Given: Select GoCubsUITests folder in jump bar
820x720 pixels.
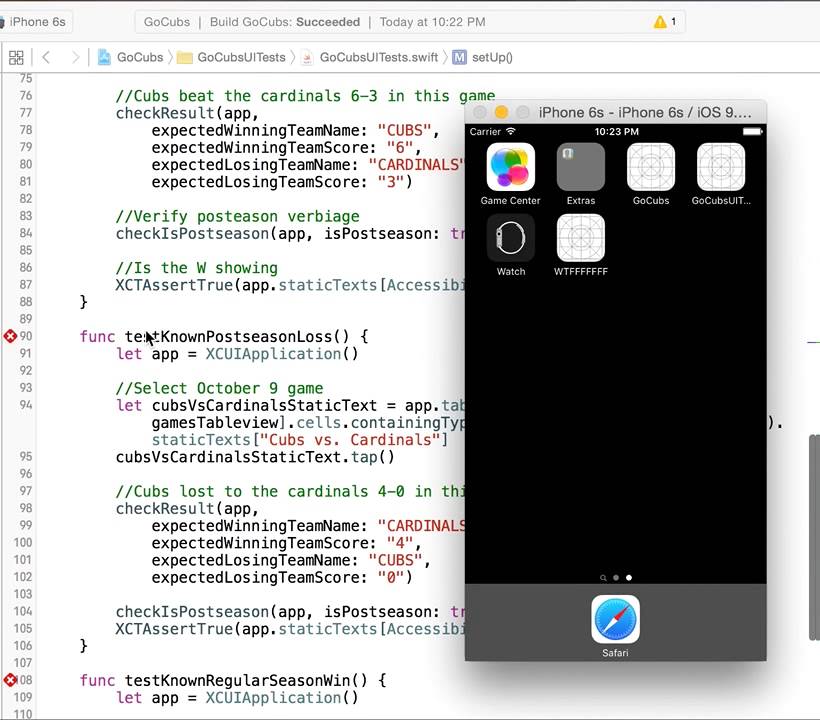Looking at the screenshot, I should [231, 57].
